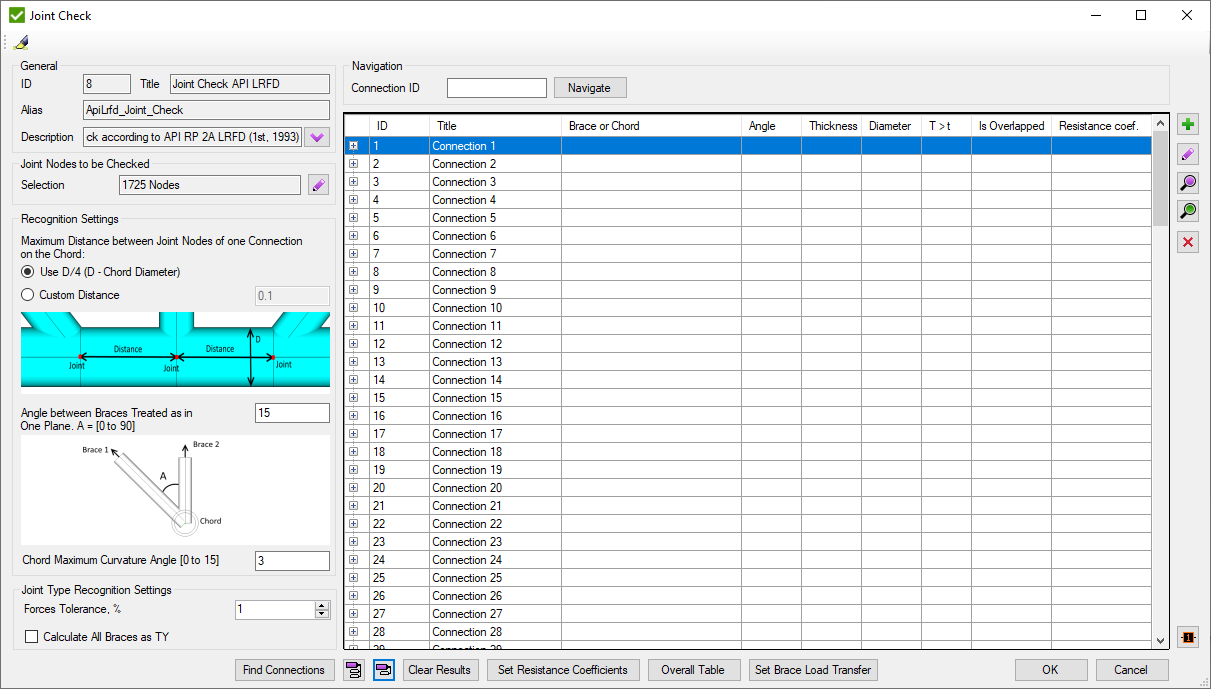
Task: Click the highlighter icon in top toolbar
Action: (21, 42)
